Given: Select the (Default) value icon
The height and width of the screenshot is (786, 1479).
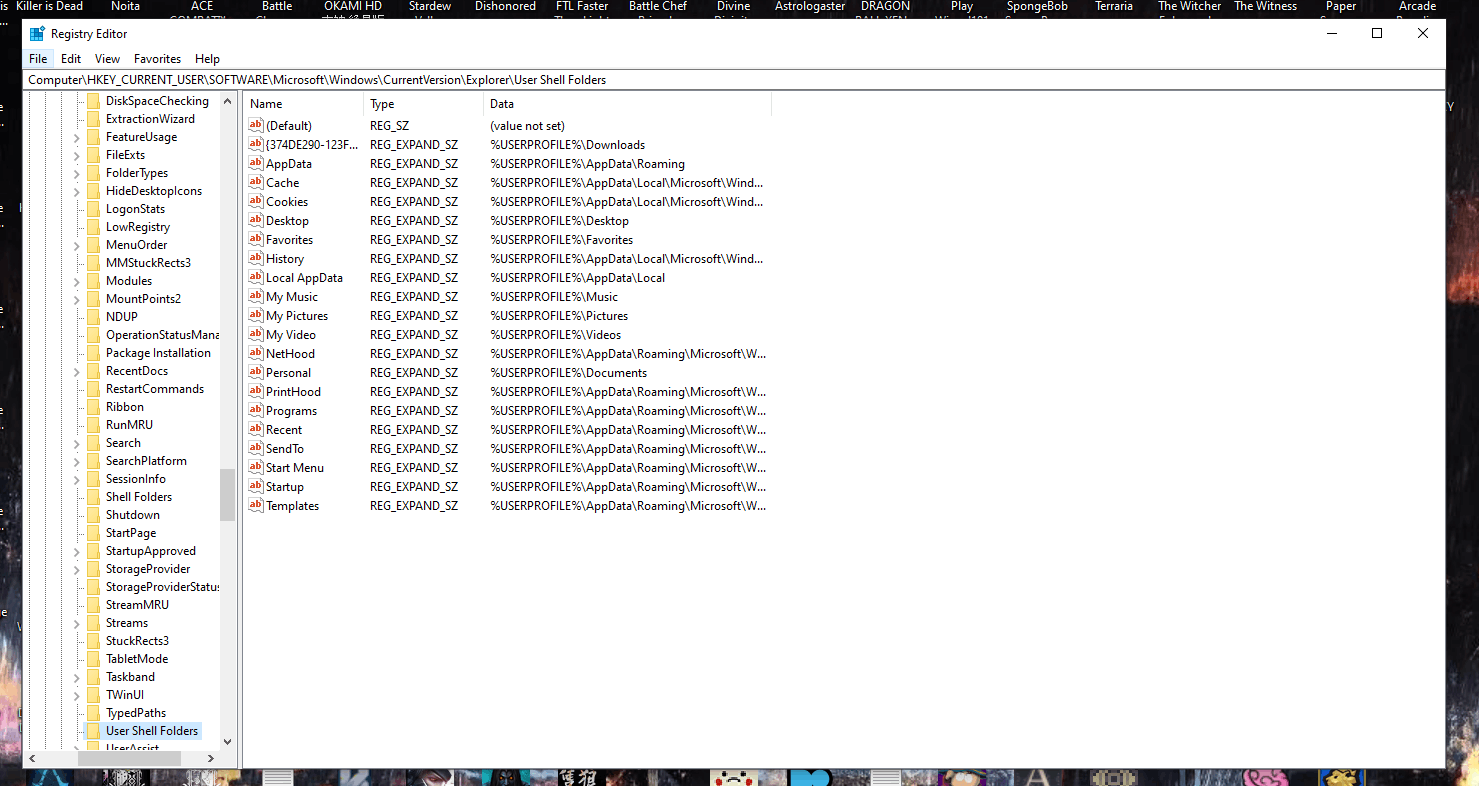Looking at the screenshot, I should (256, 125).
